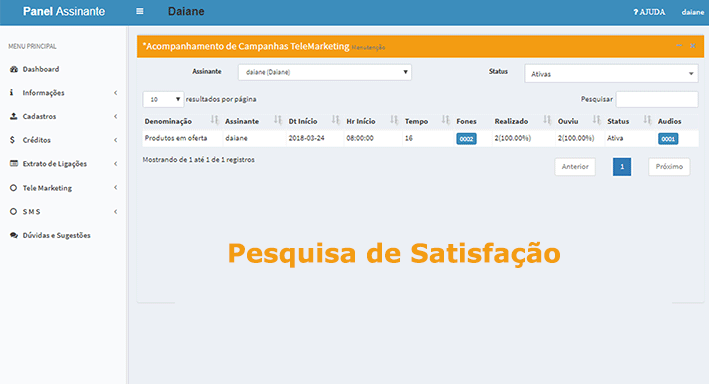Screen dimensions: 709x384
Task: Click in the Pesquisar search field
Action: [657, 99]
